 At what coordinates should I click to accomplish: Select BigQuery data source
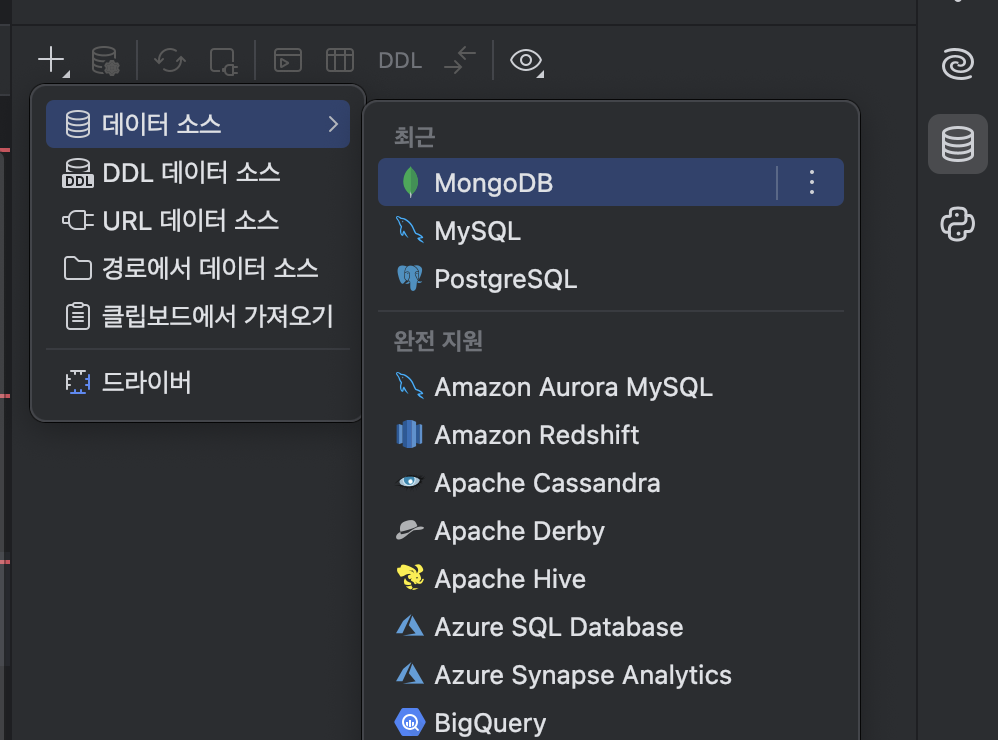(x=610, y=723)
